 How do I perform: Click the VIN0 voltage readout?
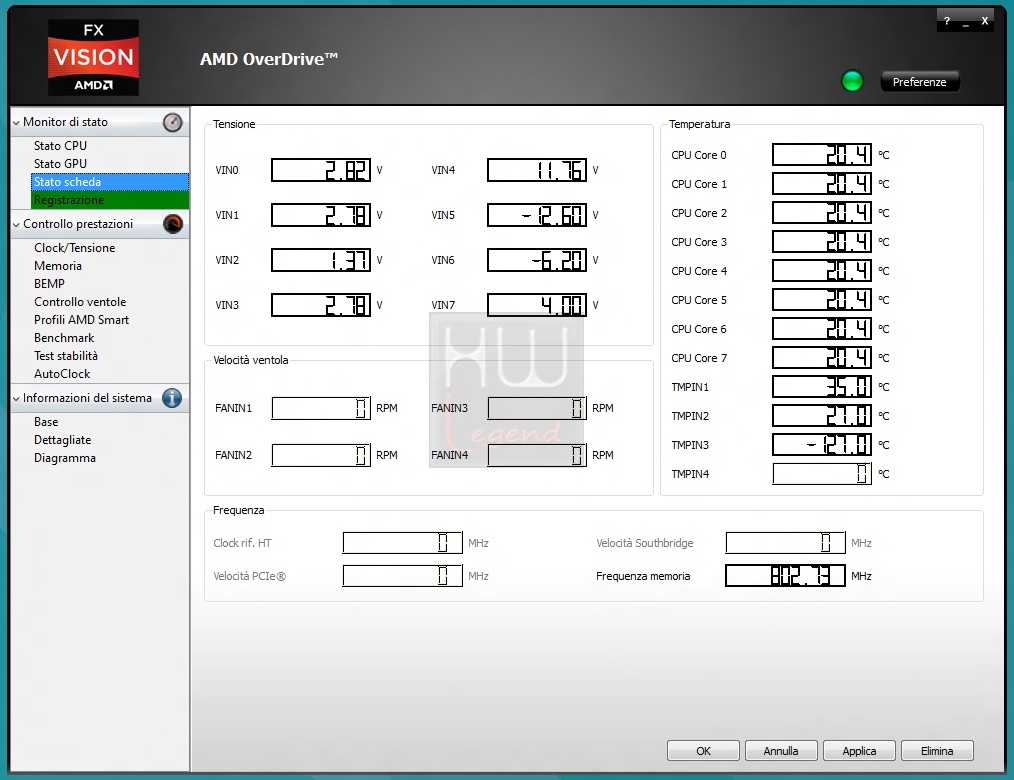321,170
